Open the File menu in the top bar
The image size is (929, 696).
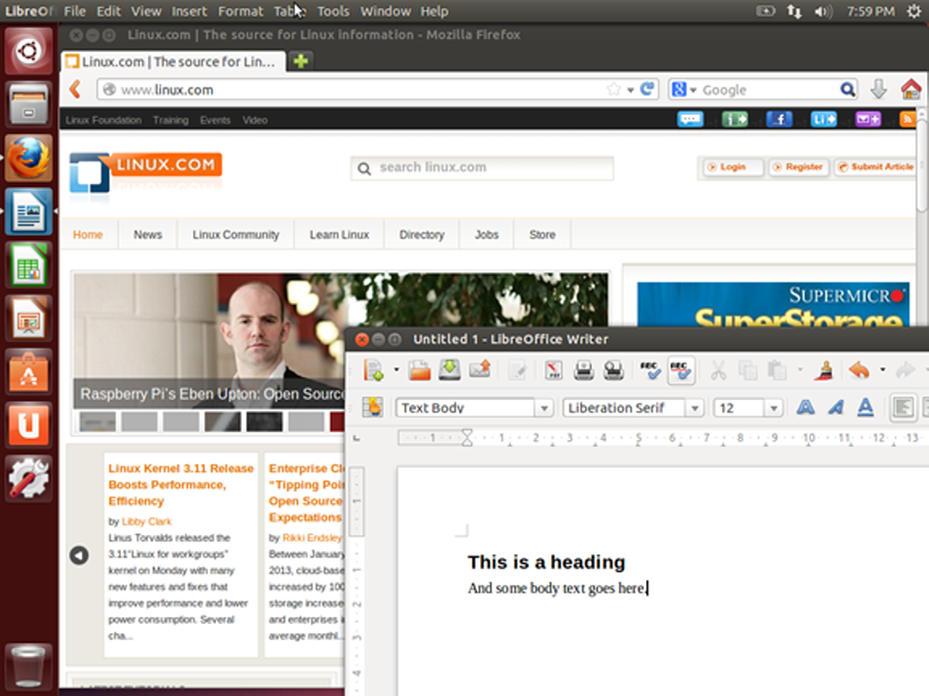tap(75, 11)
